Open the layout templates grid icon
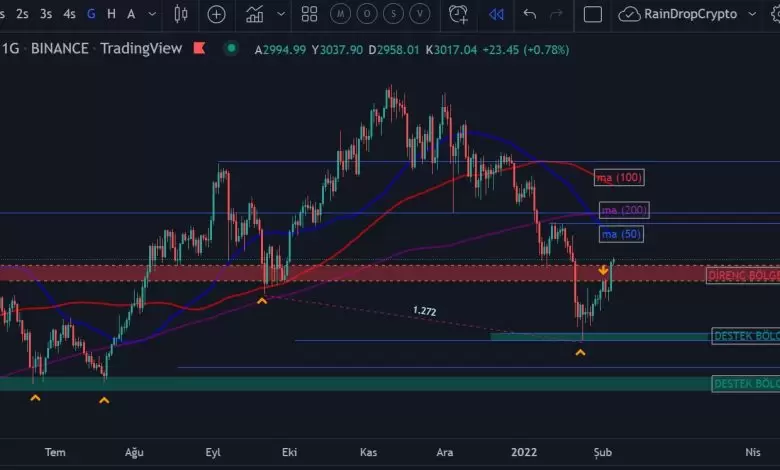The width and height of the screenshot is (780, 470). 309,14
